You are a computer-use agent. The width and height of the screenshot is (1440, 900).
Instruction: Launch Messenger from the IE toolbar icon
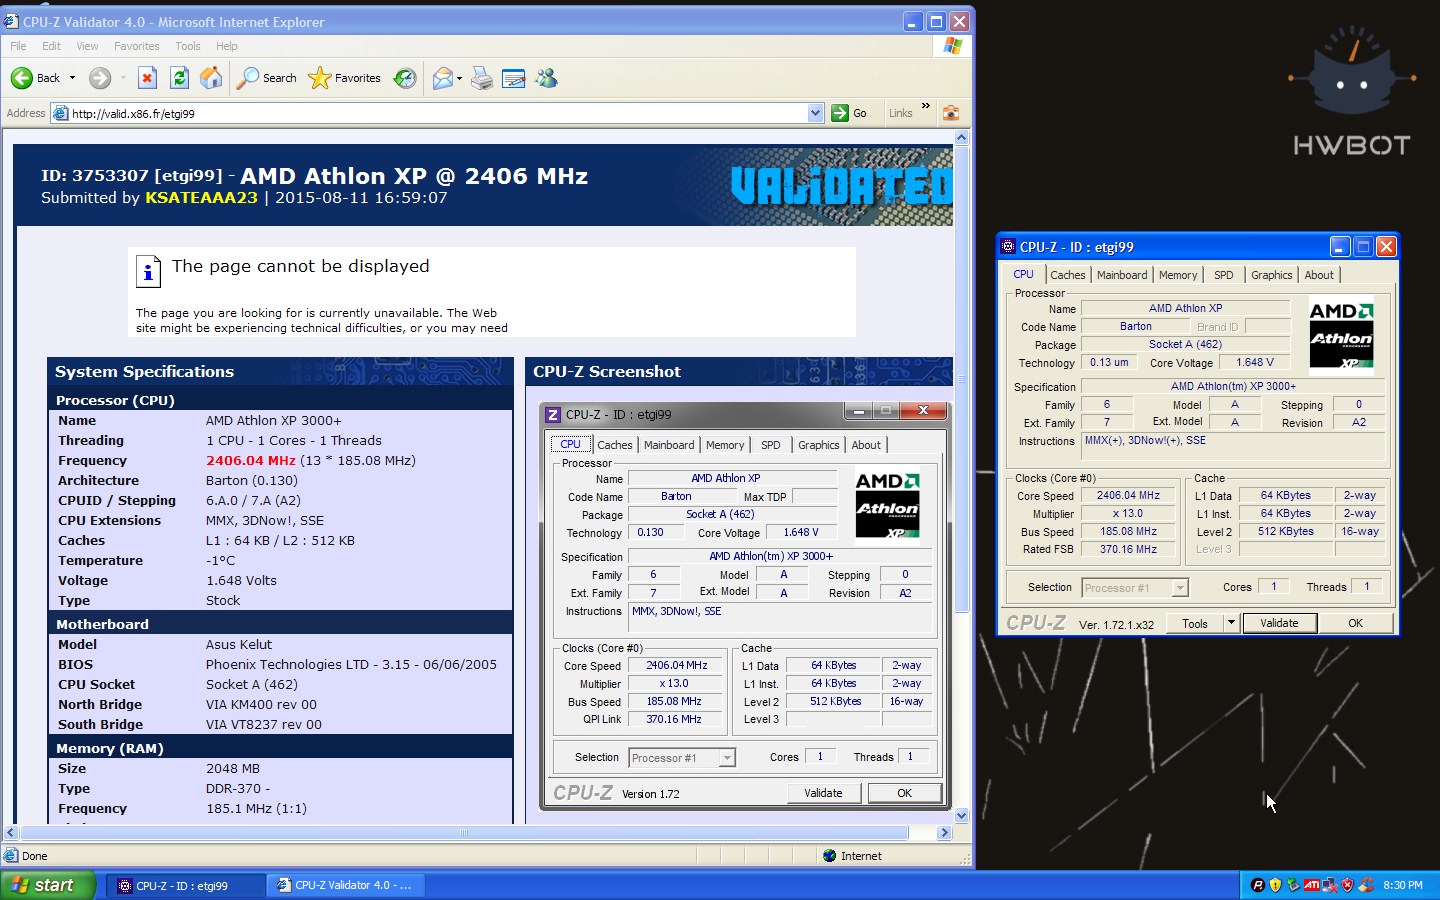point(546,78)
